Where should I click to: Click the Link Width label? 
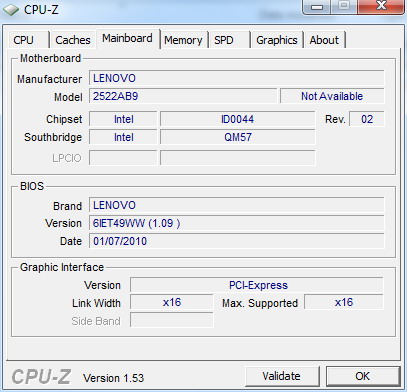(96, 303)
